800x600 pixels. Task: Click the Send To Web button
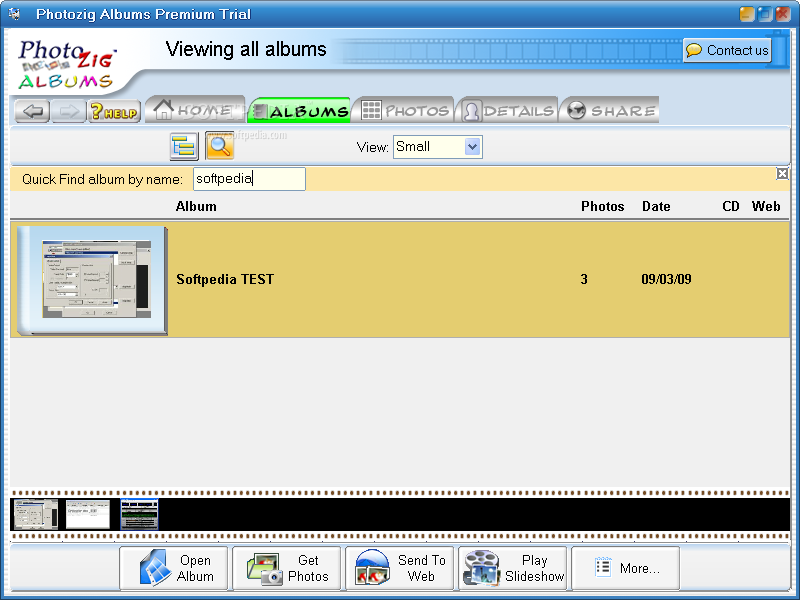(x=399, y=568)
